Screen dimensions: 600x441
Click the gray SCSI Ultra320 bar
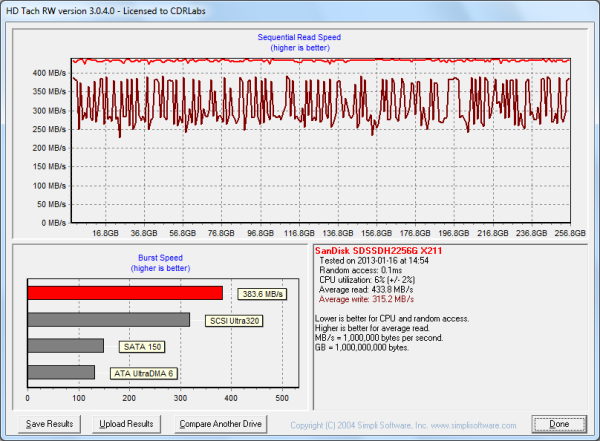(x=108, y=320)
